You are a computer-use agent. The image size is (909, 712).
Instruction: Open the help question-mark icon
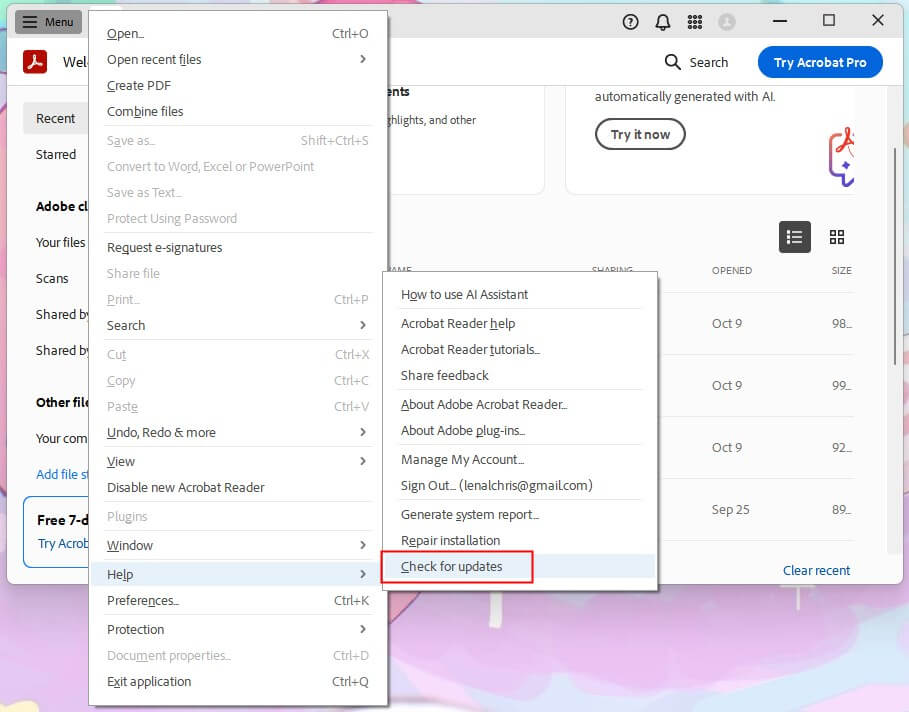[630, 22]
